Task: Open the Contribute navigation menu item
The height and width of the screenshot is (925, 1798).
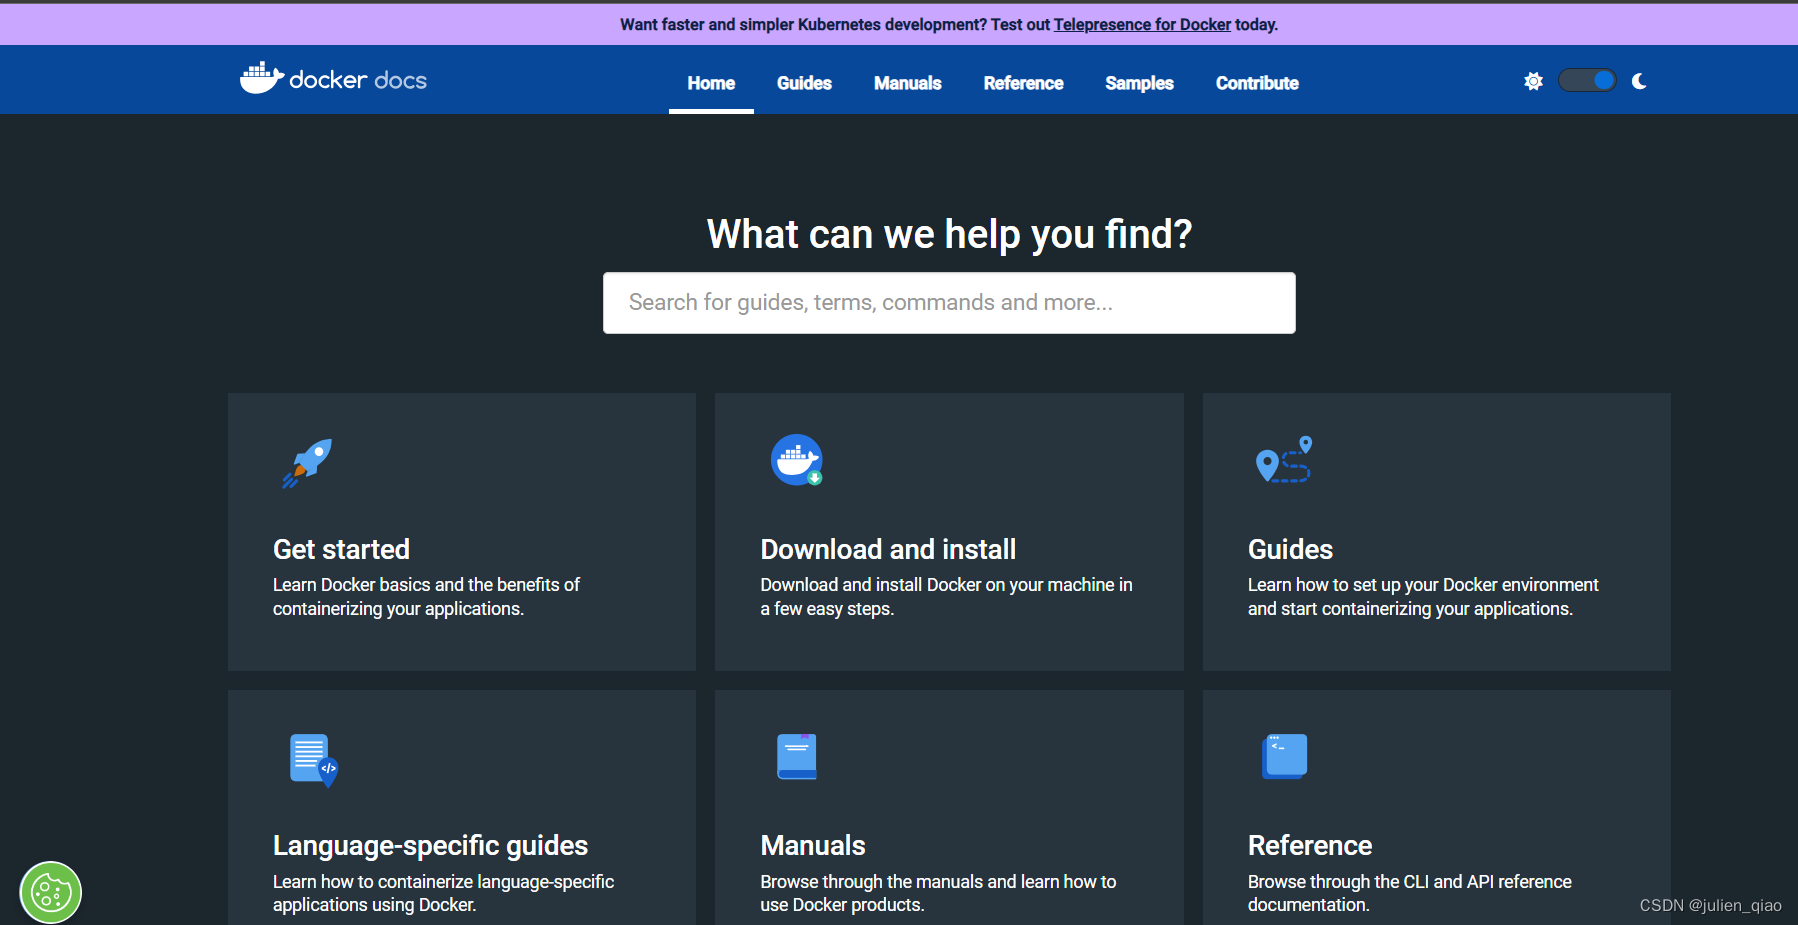Action: (1257, 83)
